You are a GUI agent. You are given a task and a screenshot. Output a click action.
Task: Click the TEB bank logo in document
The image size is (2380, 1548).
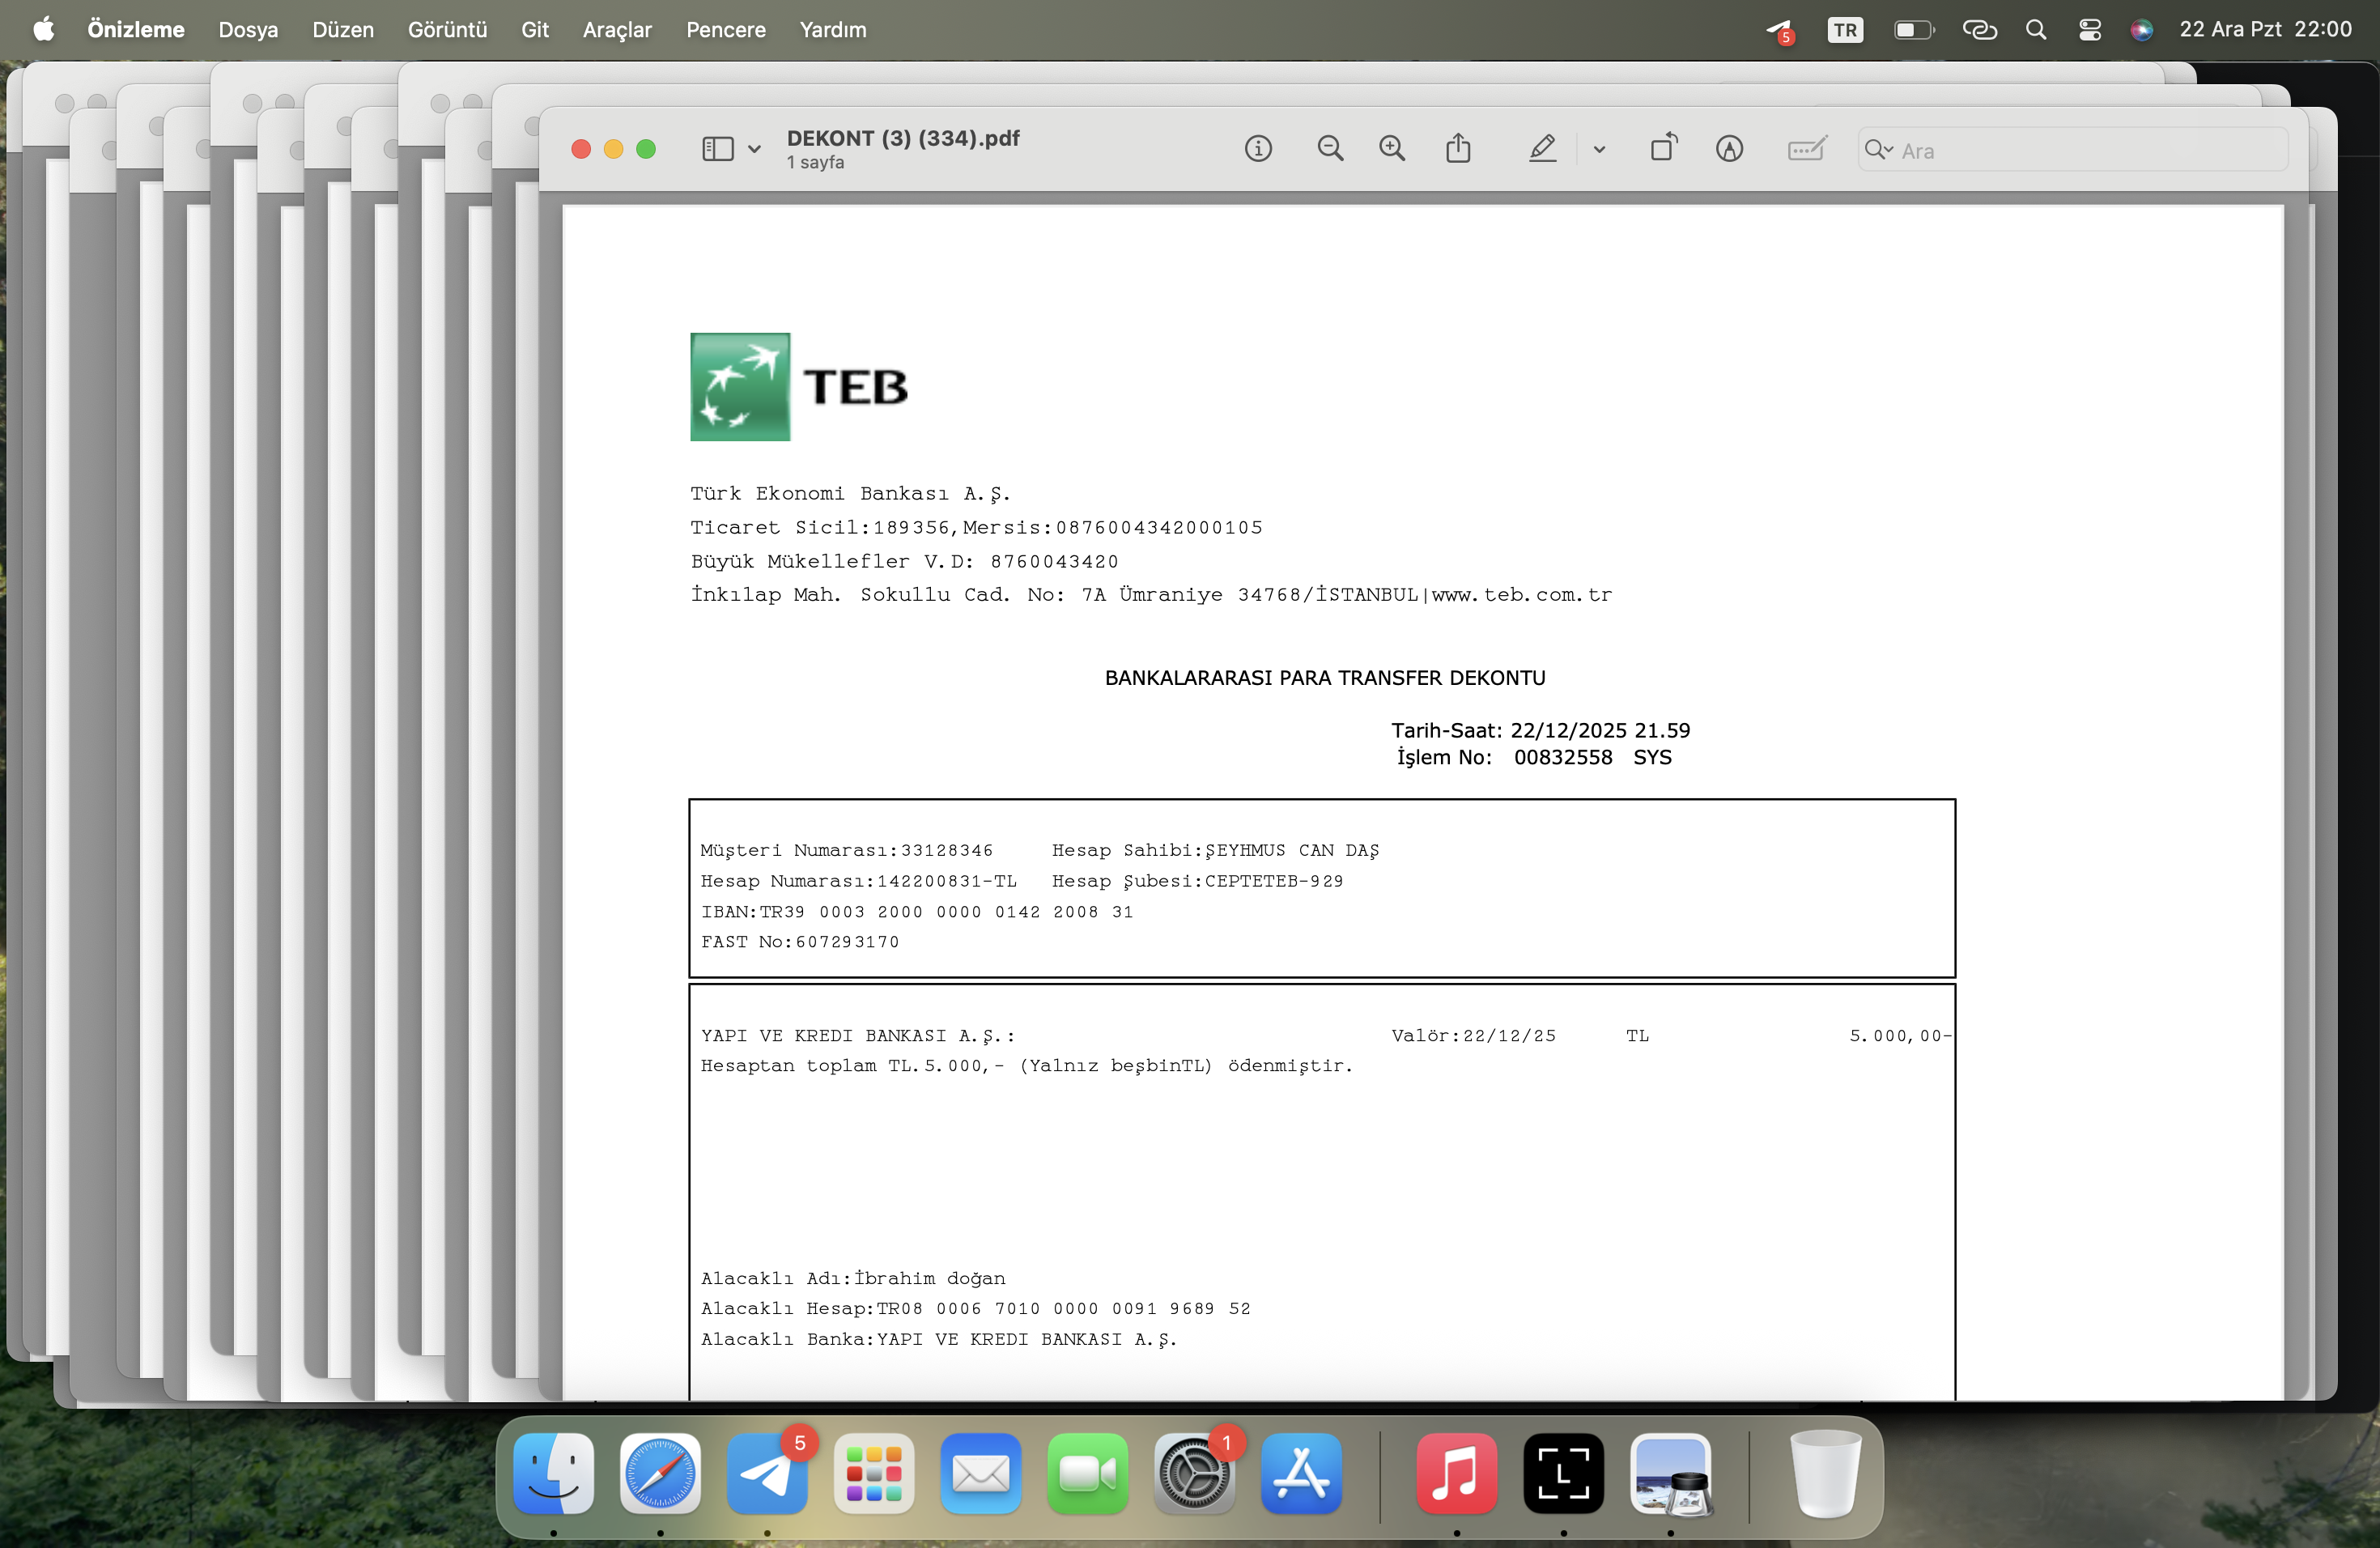pos(799,387)
